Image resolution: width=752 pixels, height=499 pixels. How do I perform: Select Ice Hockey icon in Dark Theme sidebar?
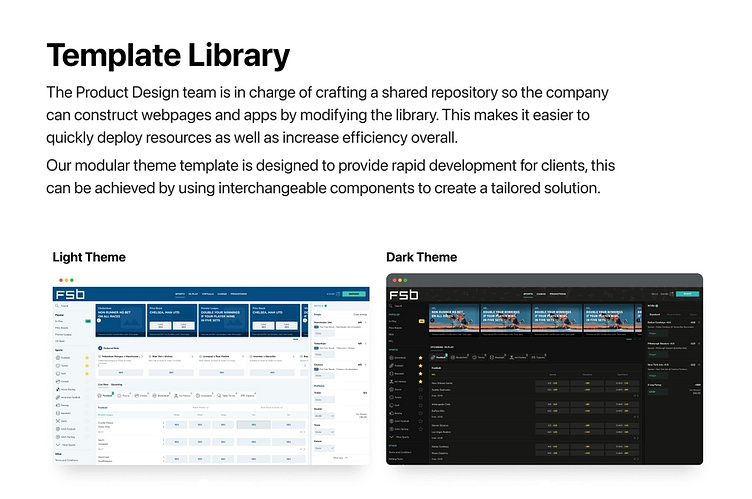[391, 381]
